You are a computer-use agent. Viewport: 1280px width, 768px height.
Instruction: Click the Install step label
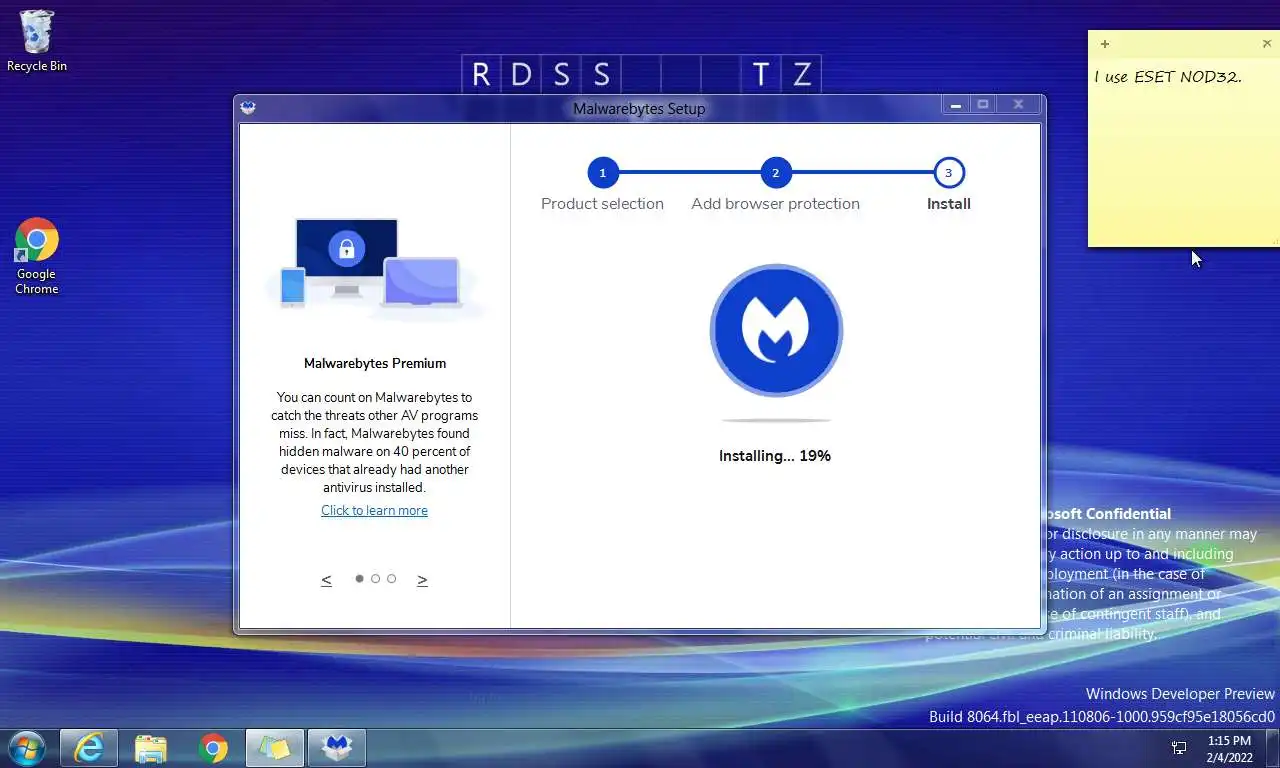[948, 204]
